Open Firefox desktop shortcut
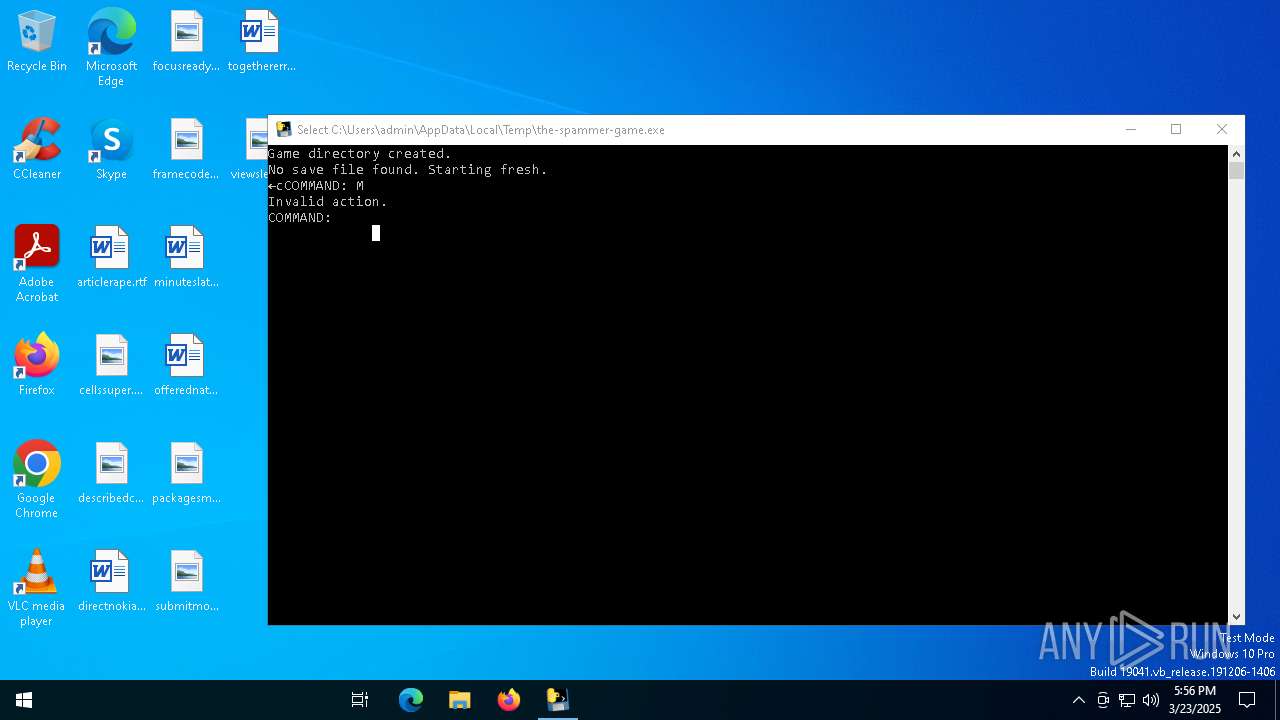1280x720 pixels. [37, 364]
